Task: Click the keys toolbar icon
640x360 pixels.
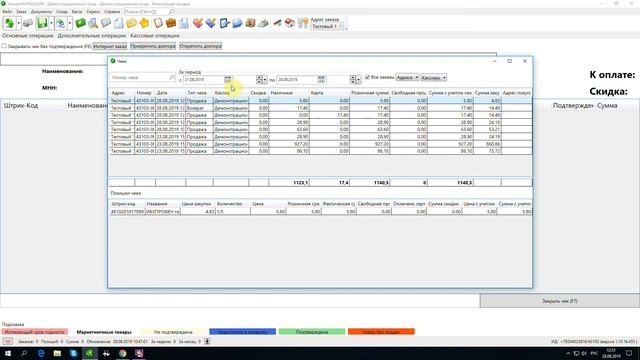Action: coord(302,23)
